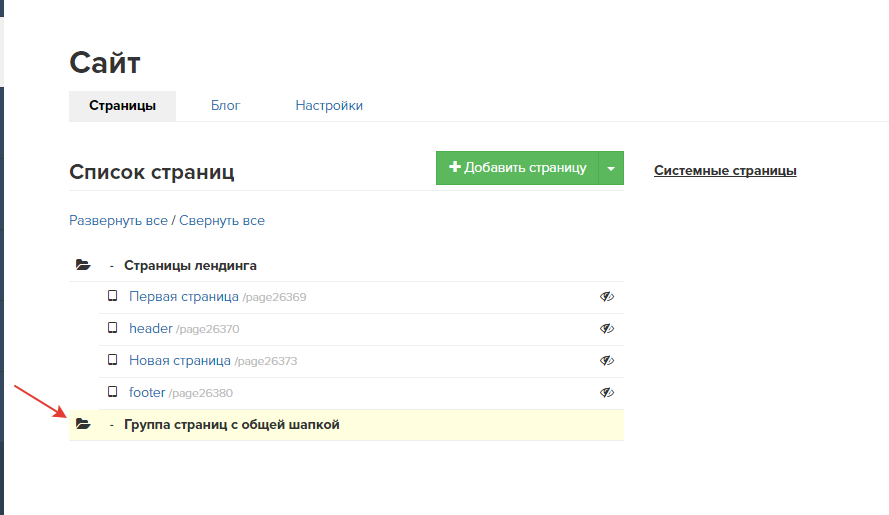Collapse Страницы лендинга group via minus sign

pyautogui.click(x=112, y=266)
